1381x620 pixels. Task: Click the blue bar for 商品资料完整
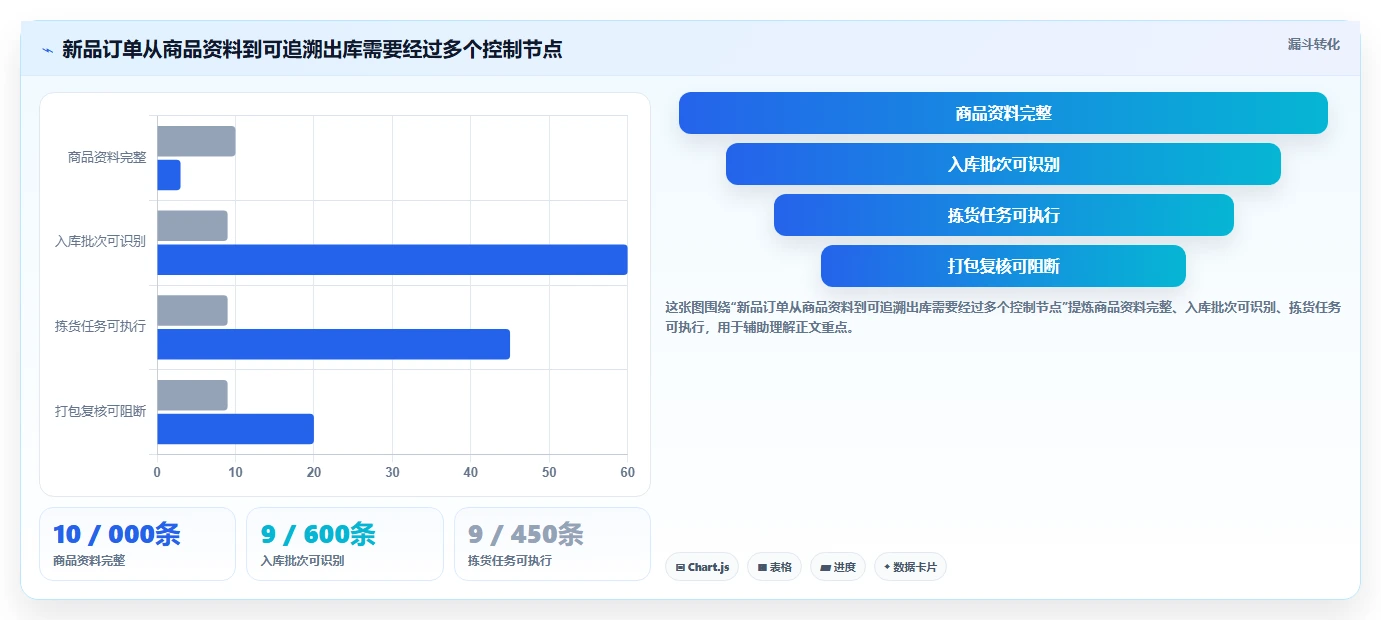[x=169, y=175]
